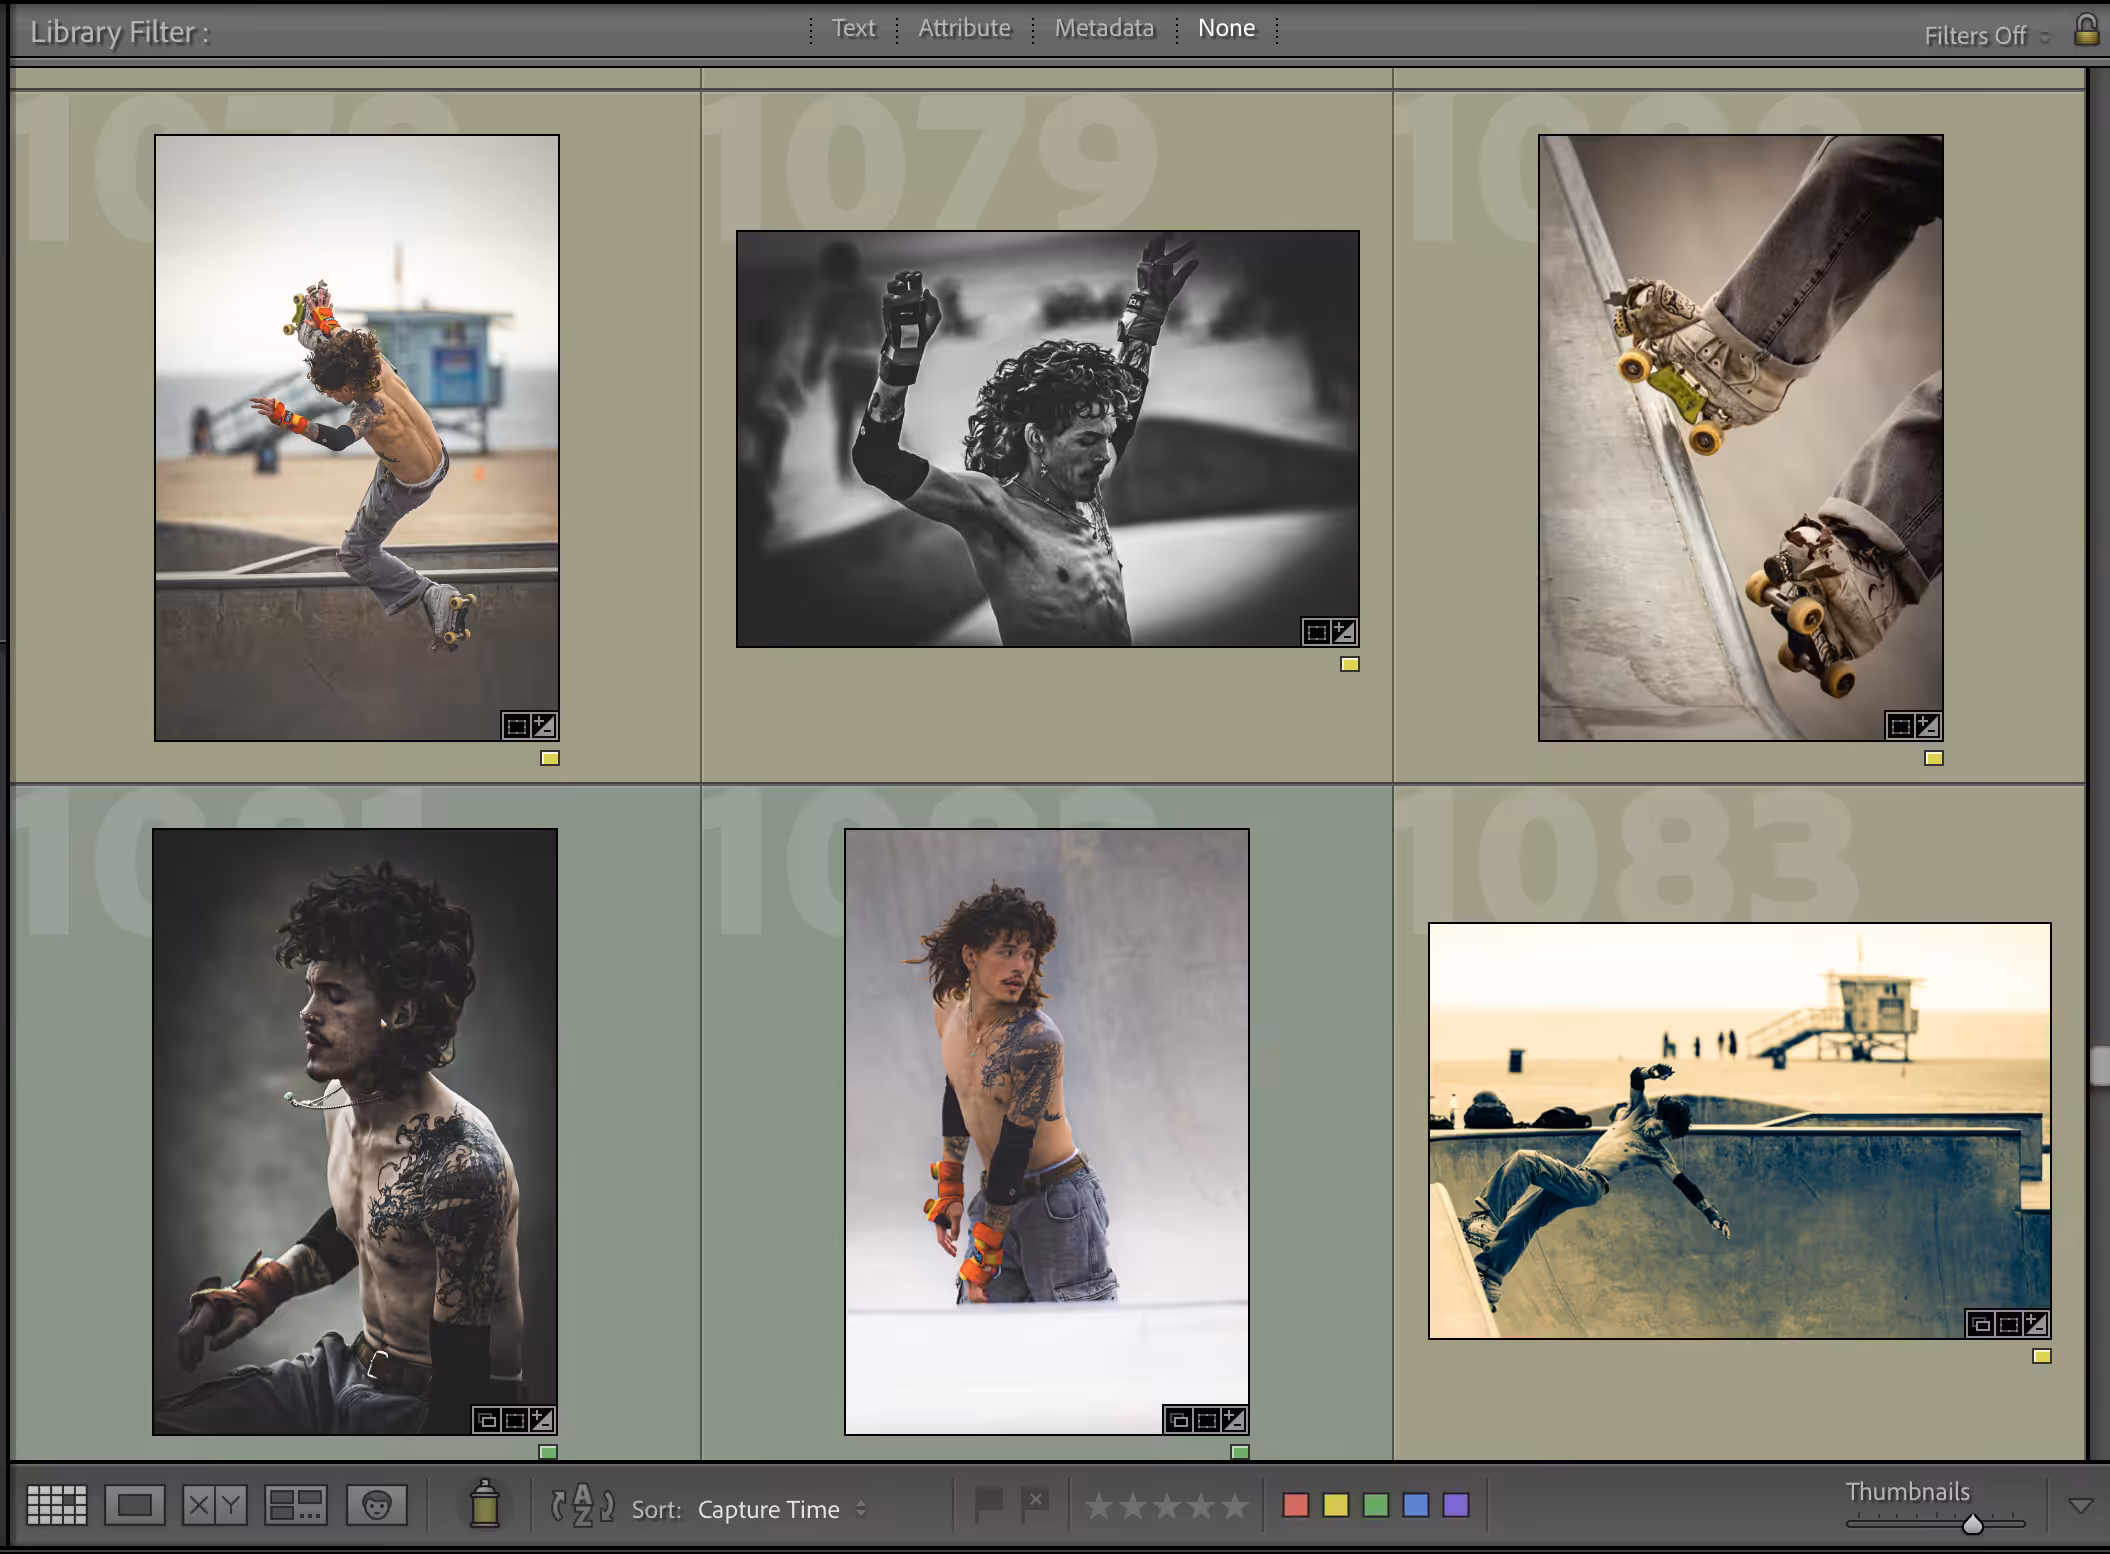Choose the Attribute library filter

(964, 28)
